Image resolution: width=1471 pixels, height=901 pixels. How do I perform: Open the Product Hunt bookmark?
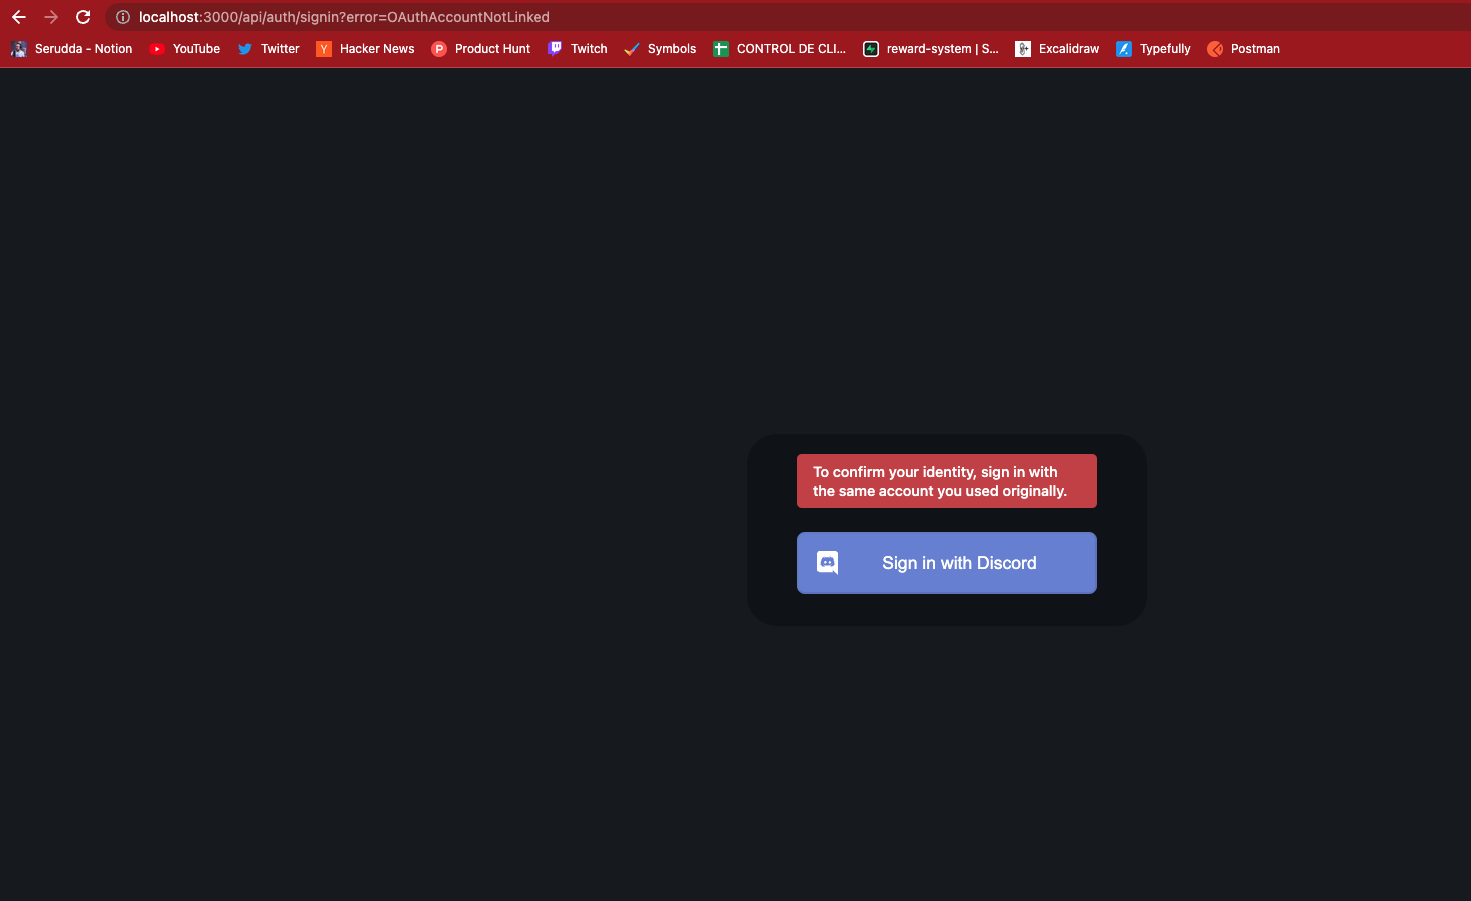(x=481, y=48)
